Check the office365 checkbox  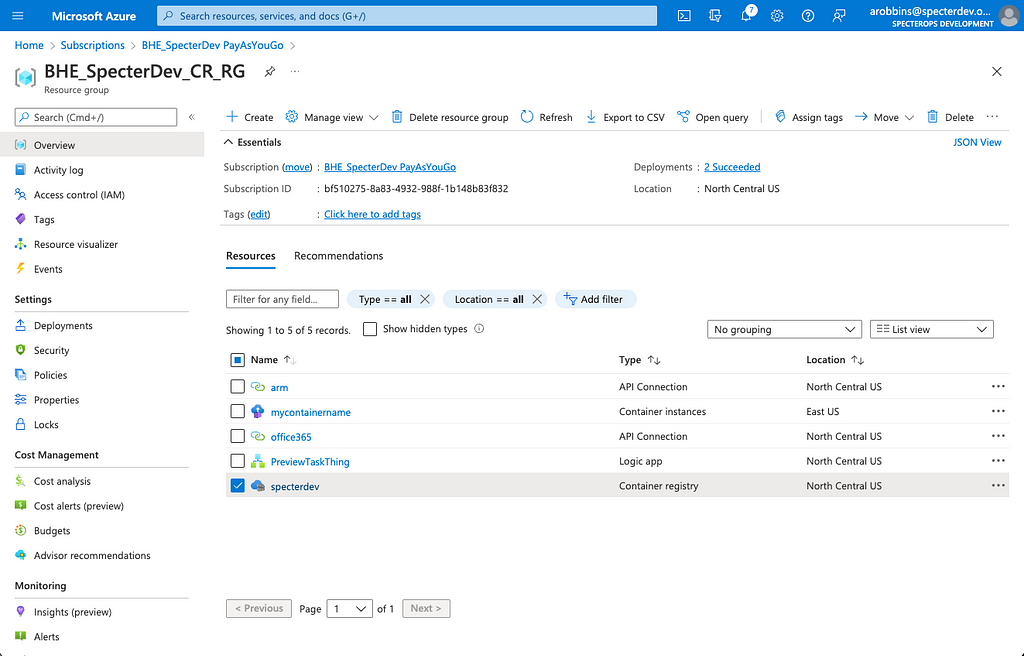coord(238,436)
